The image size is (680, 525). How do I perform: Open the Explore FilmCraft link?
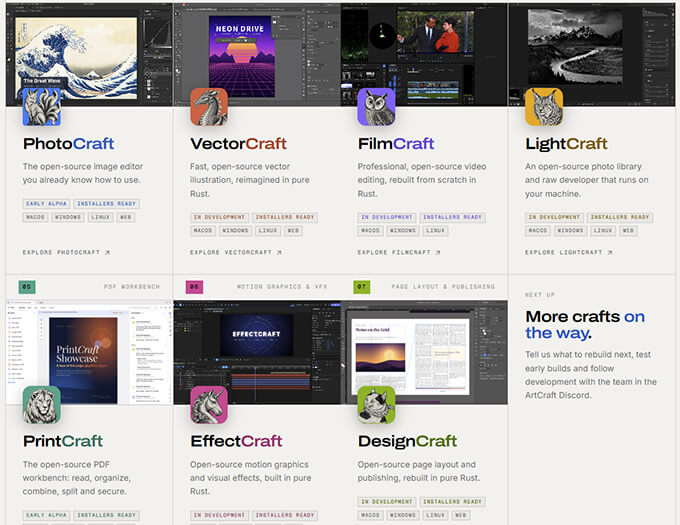pos(399,252)
